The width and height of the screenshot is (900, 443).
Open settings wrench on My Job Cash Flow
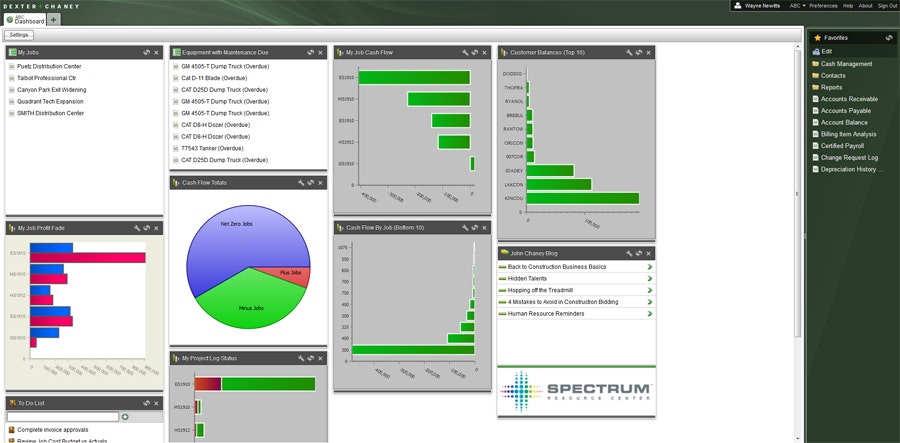(x=464, y=52)
